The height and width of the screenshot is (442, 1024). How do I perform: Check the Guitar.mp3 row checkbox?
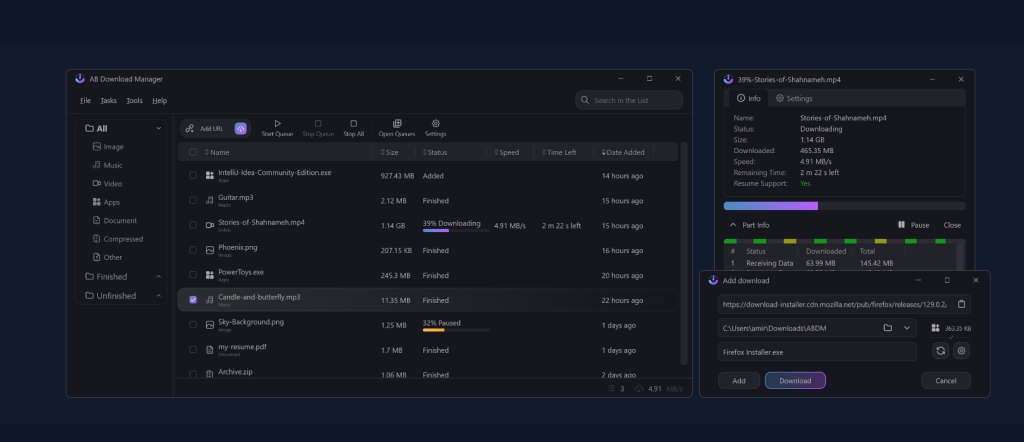(x=193, y=199)
